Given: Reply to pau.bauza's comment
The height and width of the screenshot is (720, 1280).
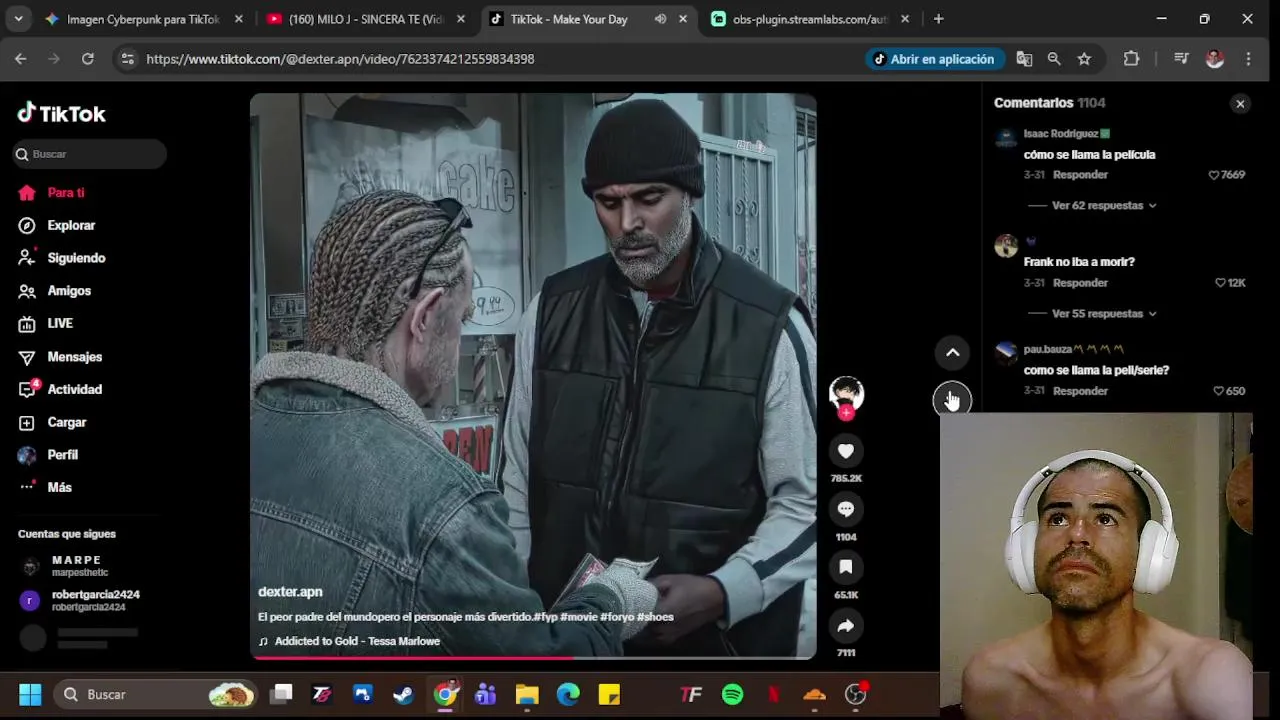Looking at the screenshot, I should (1080, 391).
